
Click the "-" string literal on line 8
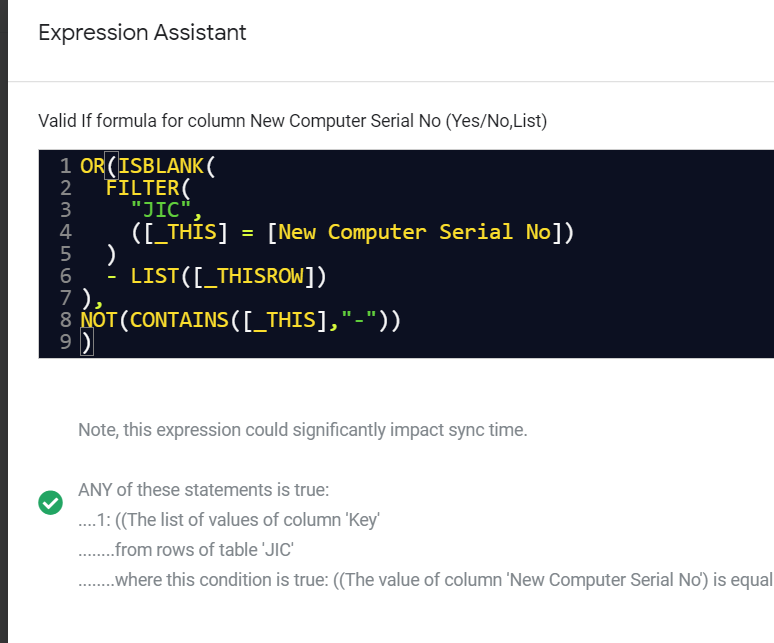coord(359,320)
